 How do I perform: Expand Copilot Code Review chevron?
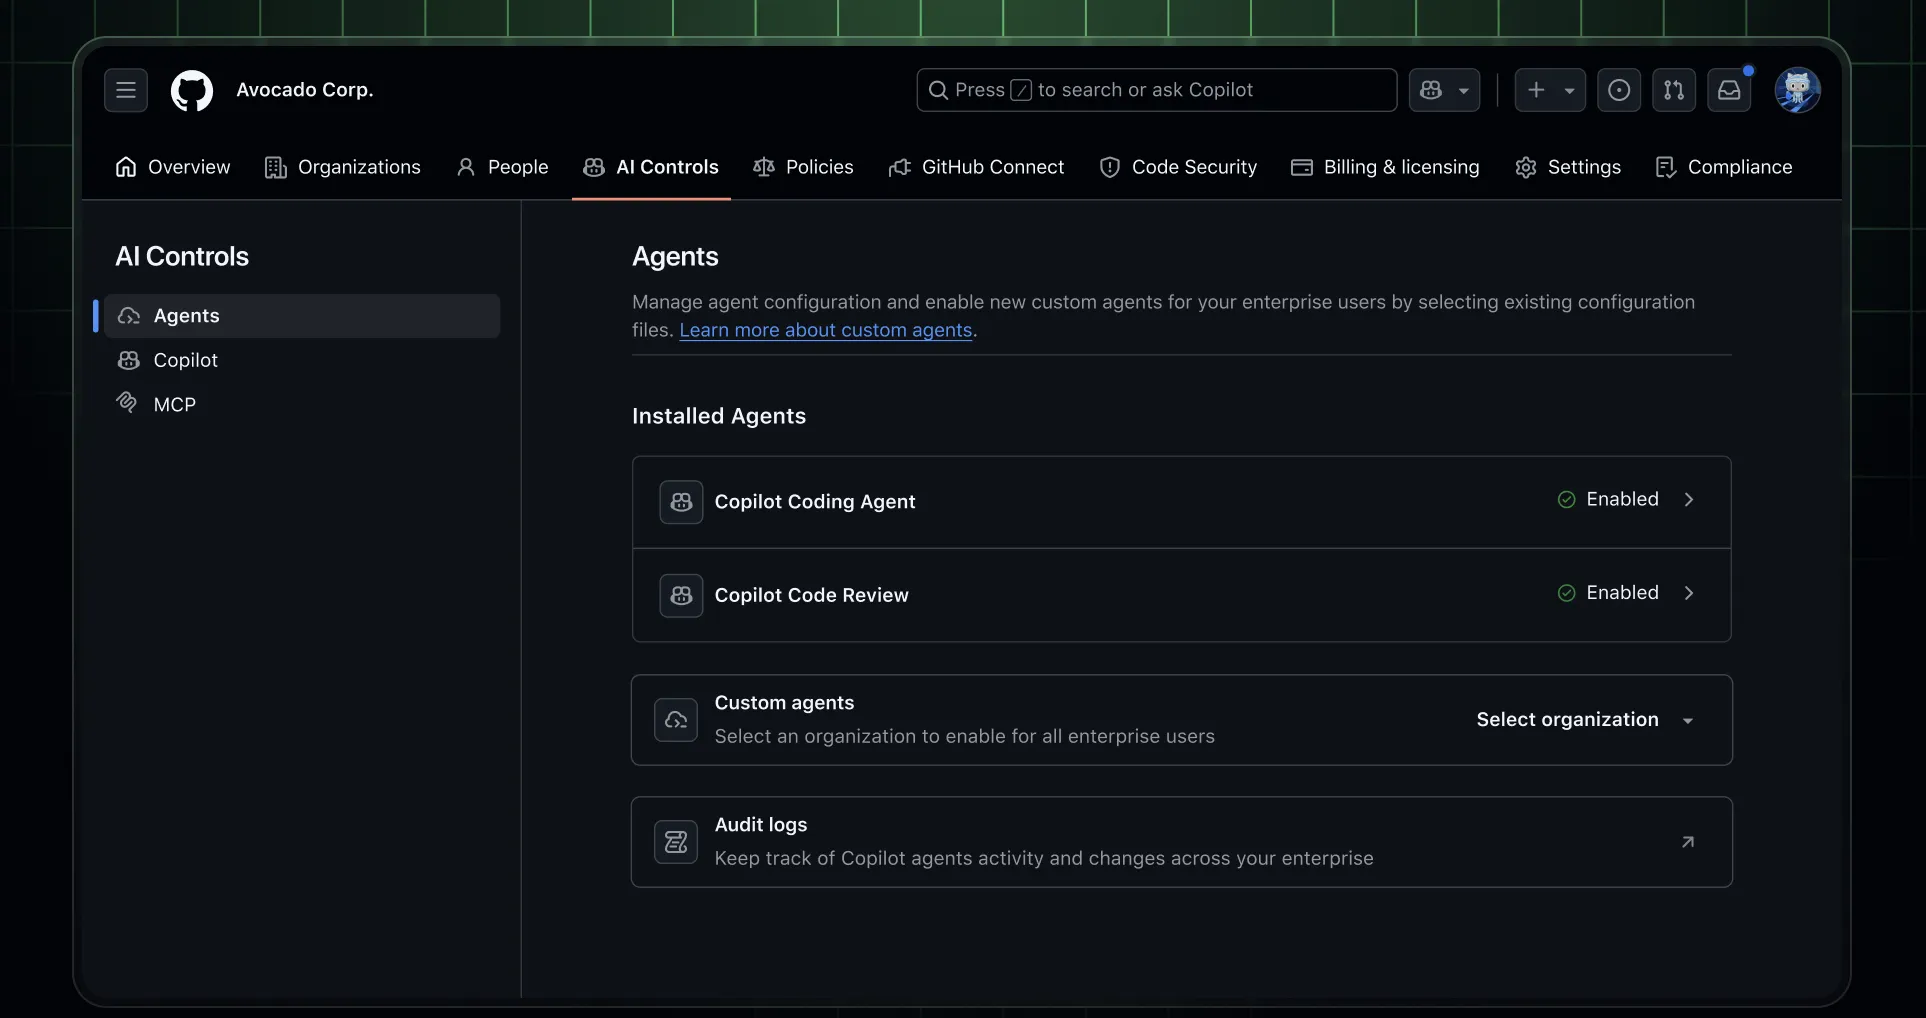tap(1689, 593)
